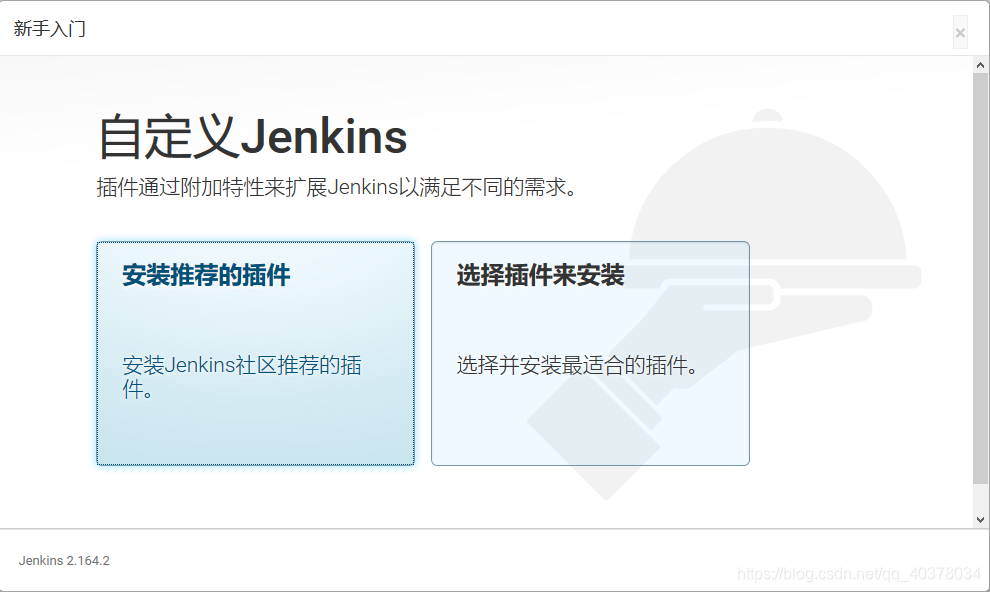This screenshot has width=990, height=592.
Task: Choose the 安装推荐的插件 option card
Action: pyautogui.click(x=256, y=353)
